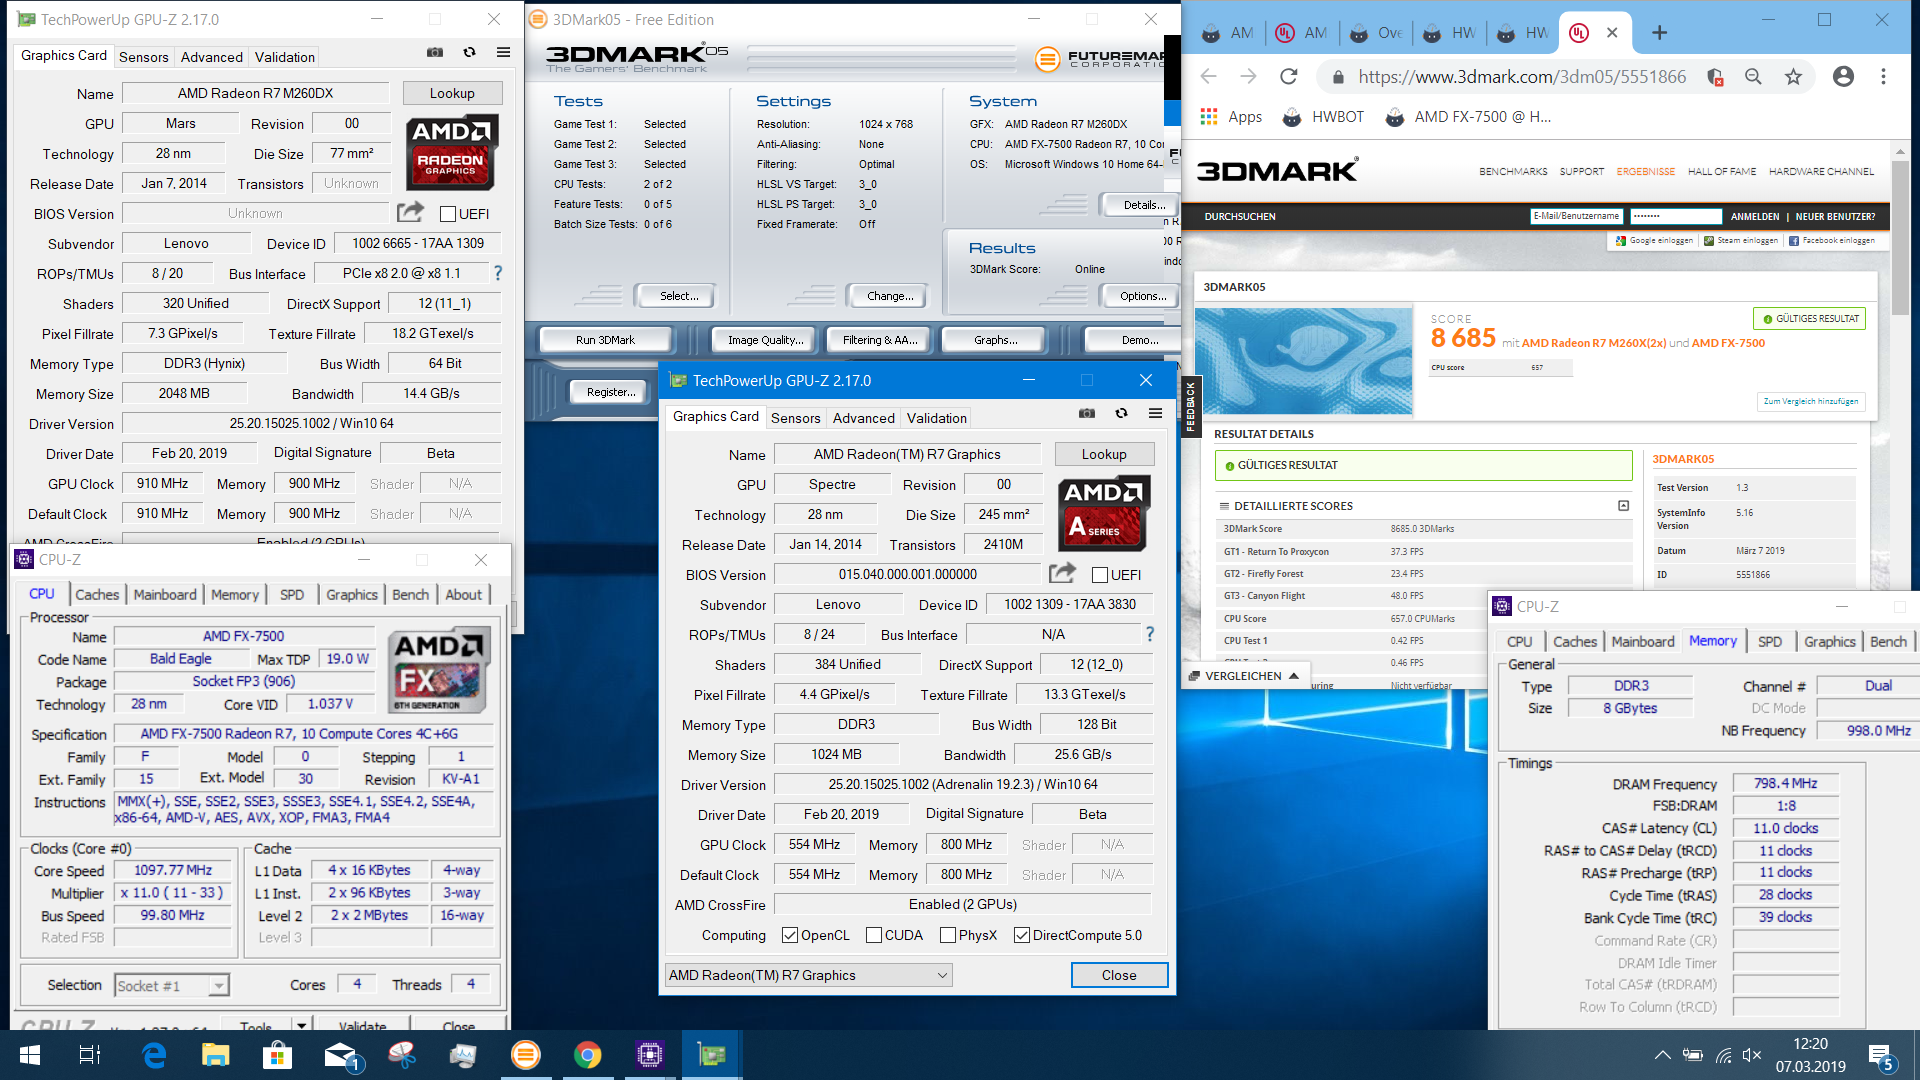Expand the VERGLEICHEN compare bar
The width and height of the screenshot is (1920, 1080).
tap(1244, 676)
